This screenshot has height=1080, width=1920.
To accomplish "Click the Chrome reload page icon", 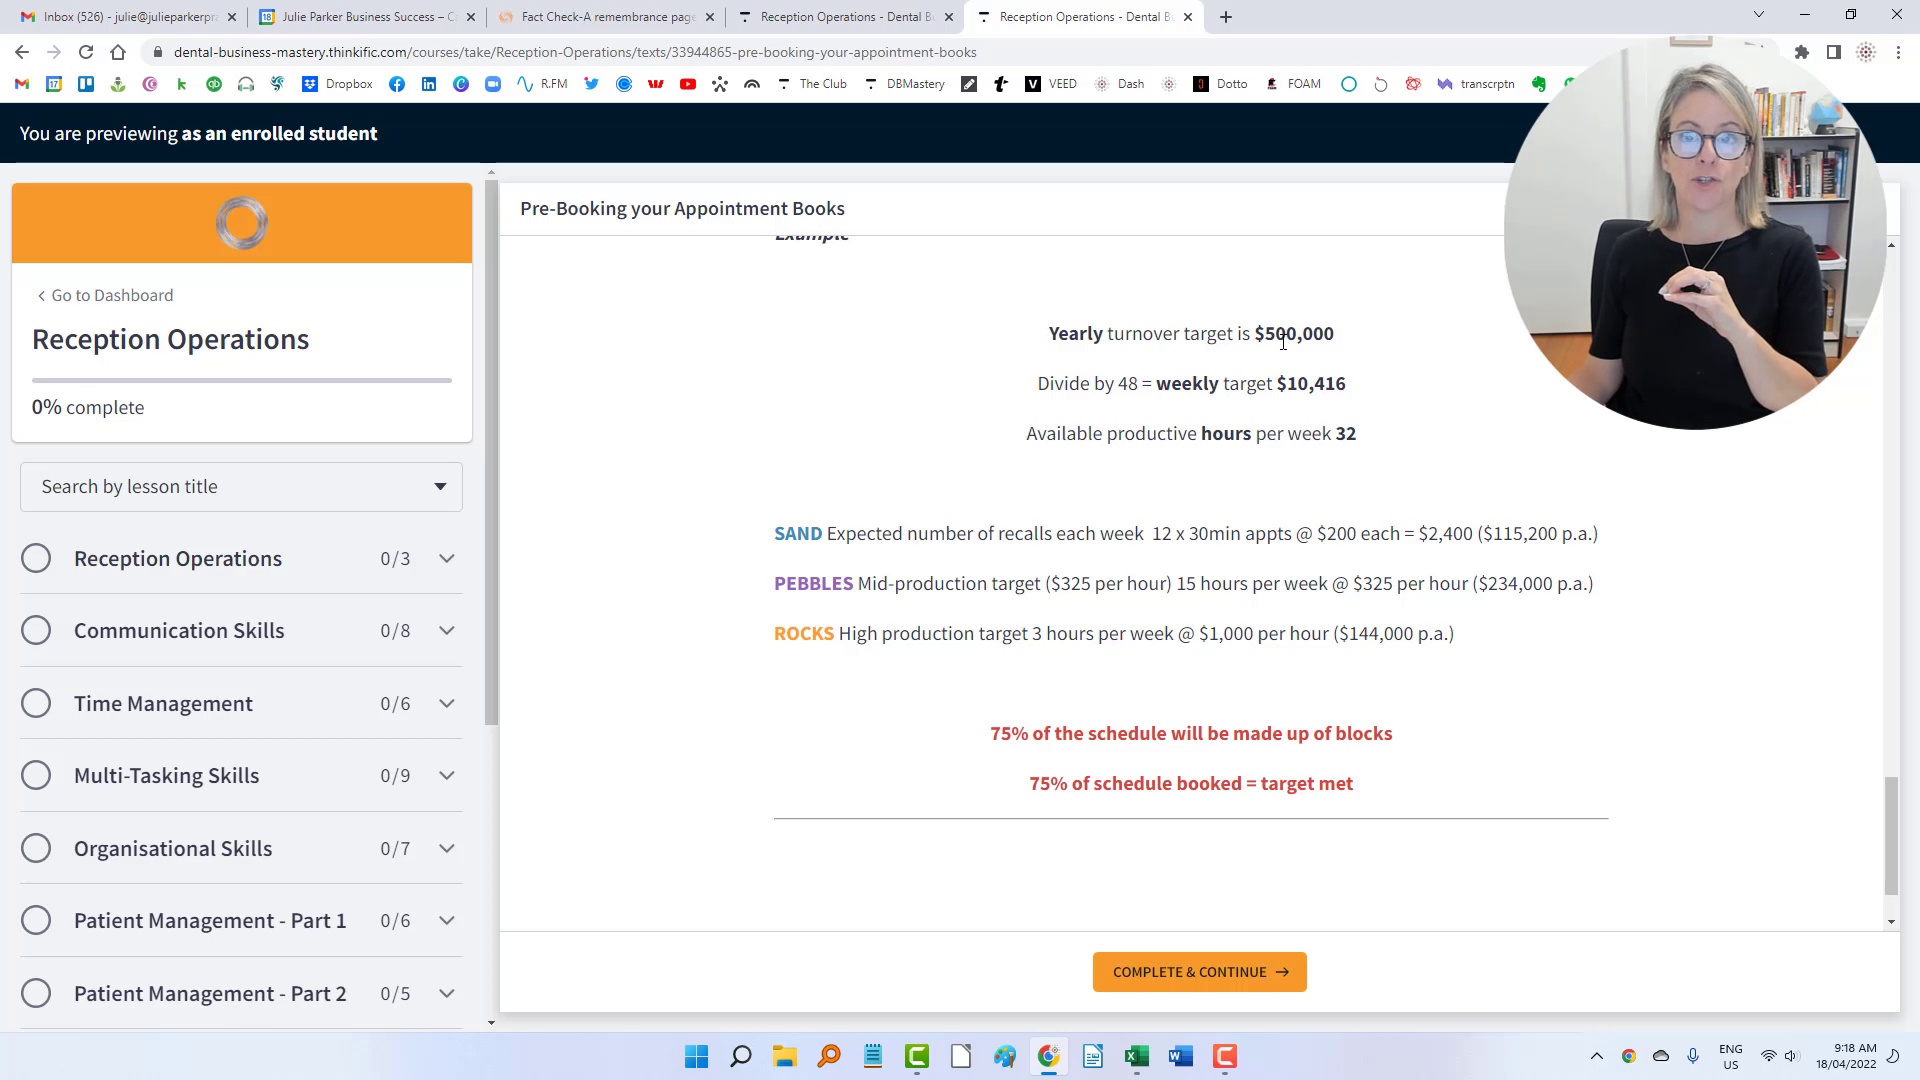I will click(x=86, y=52).
